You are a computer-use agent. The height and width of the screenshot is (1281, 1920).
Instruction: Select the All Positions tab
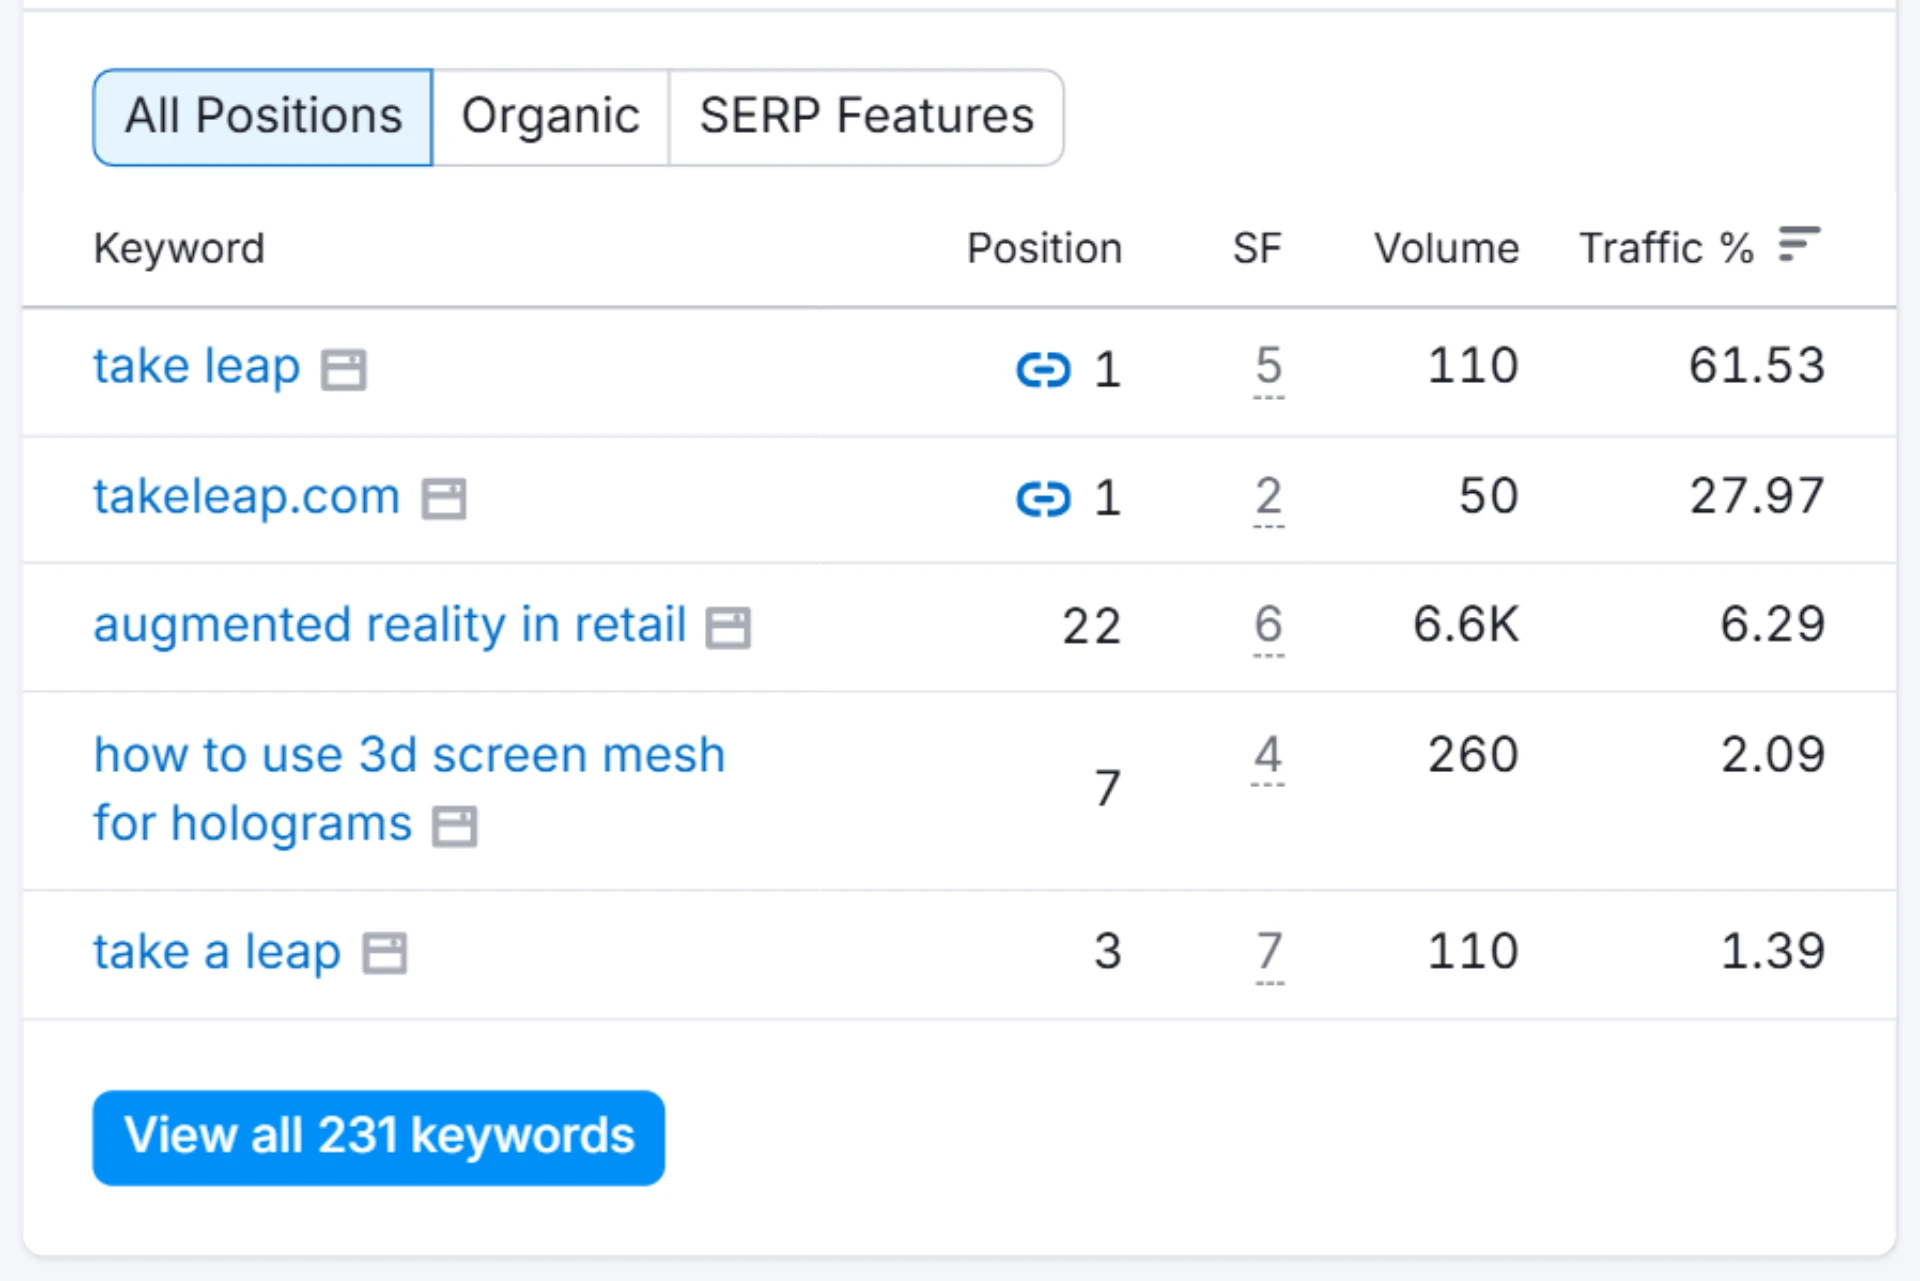[263, 116]
